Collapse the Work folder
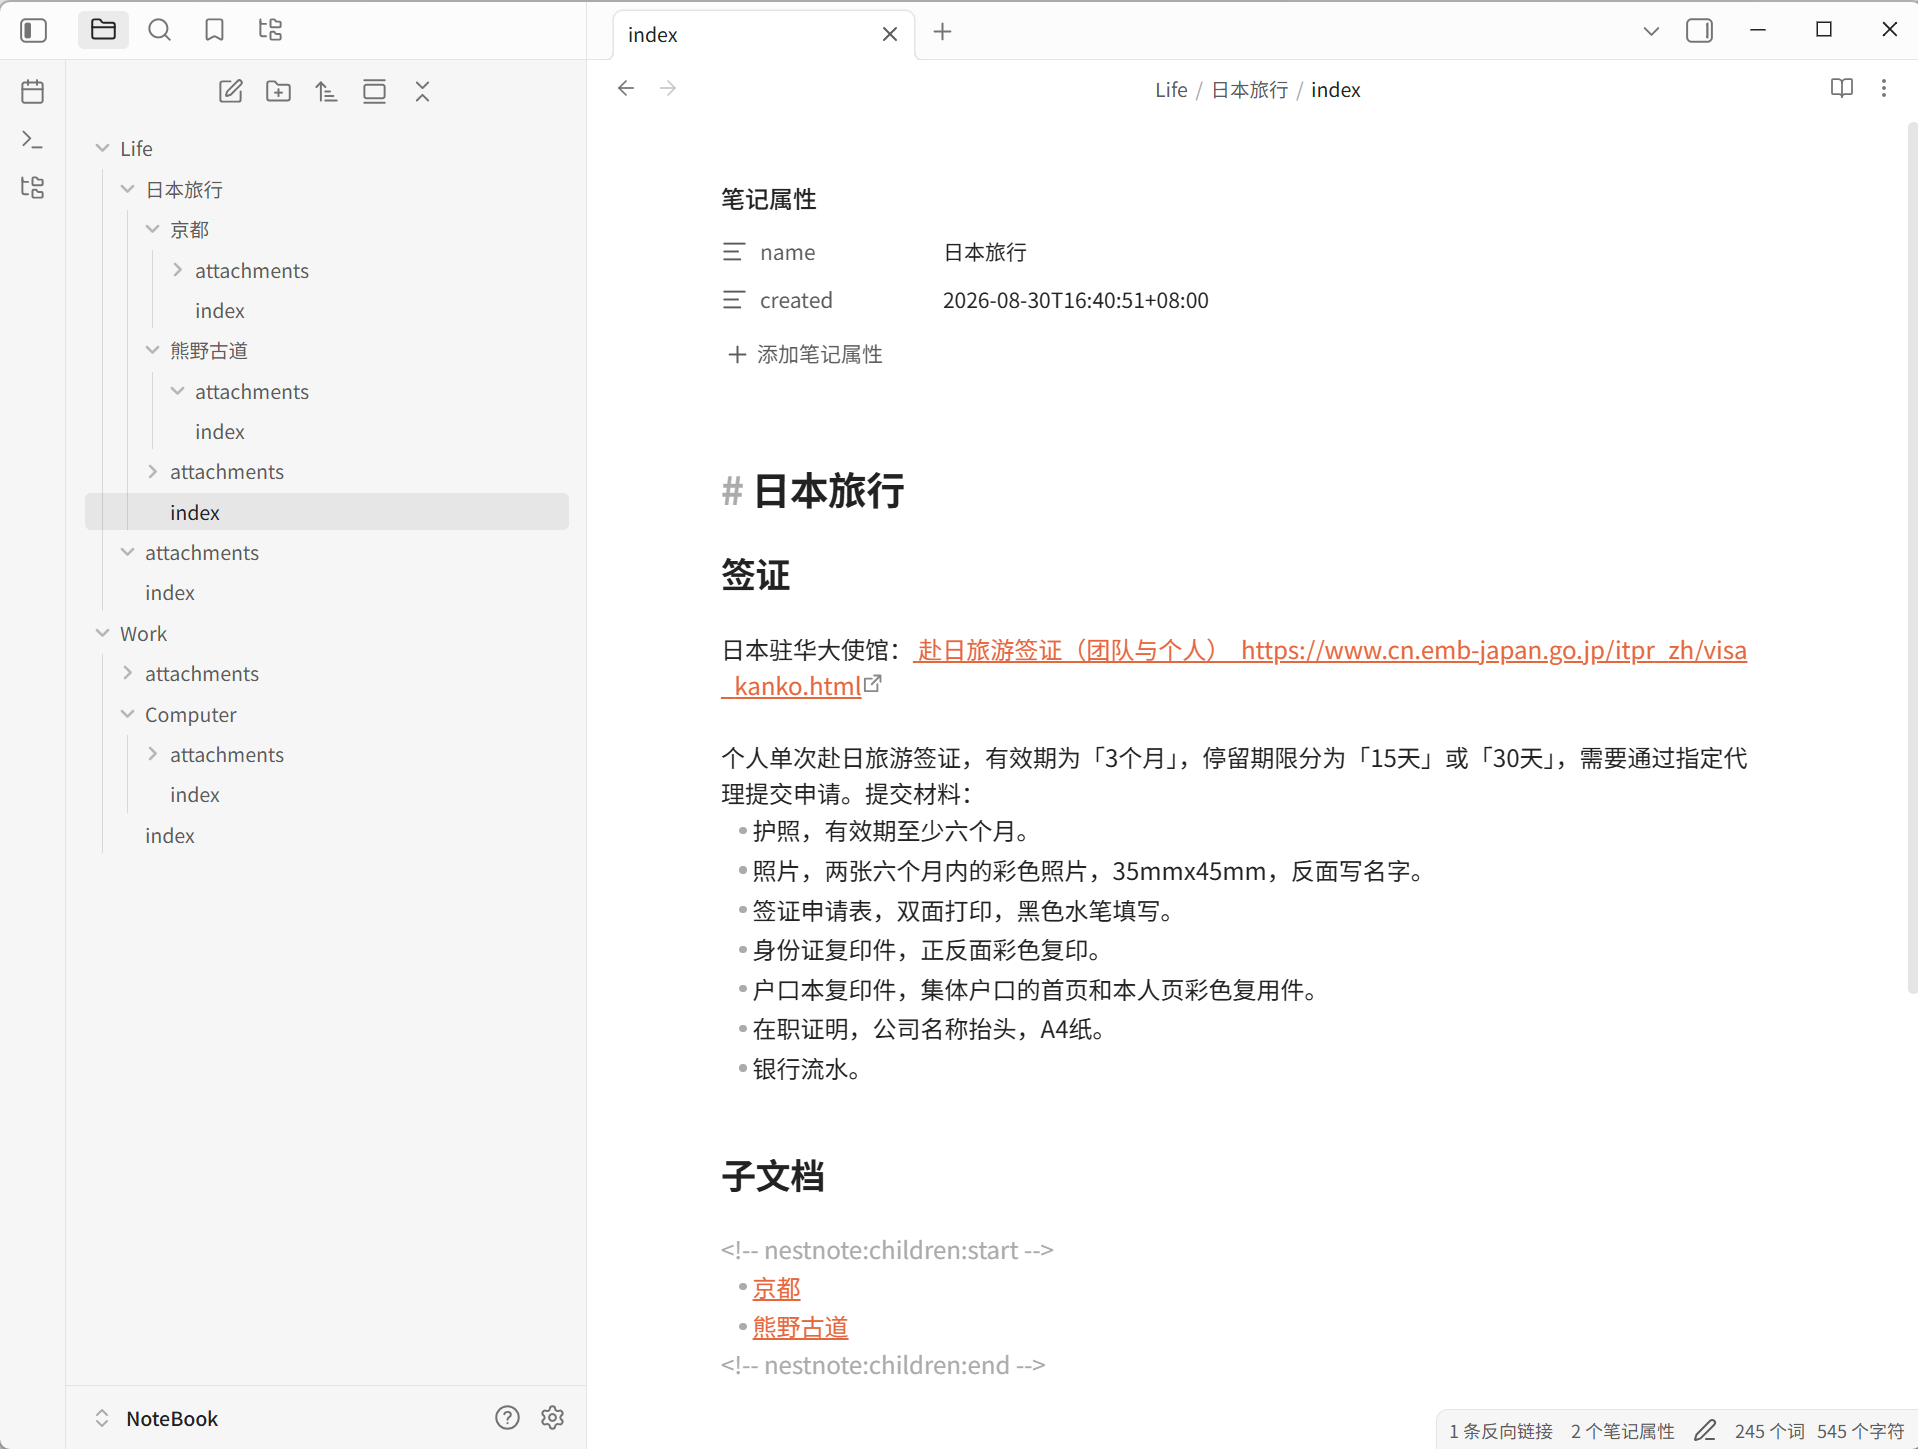This screenshot has height=1449, width=1918. pyautogui.click(x=103, y=633)
